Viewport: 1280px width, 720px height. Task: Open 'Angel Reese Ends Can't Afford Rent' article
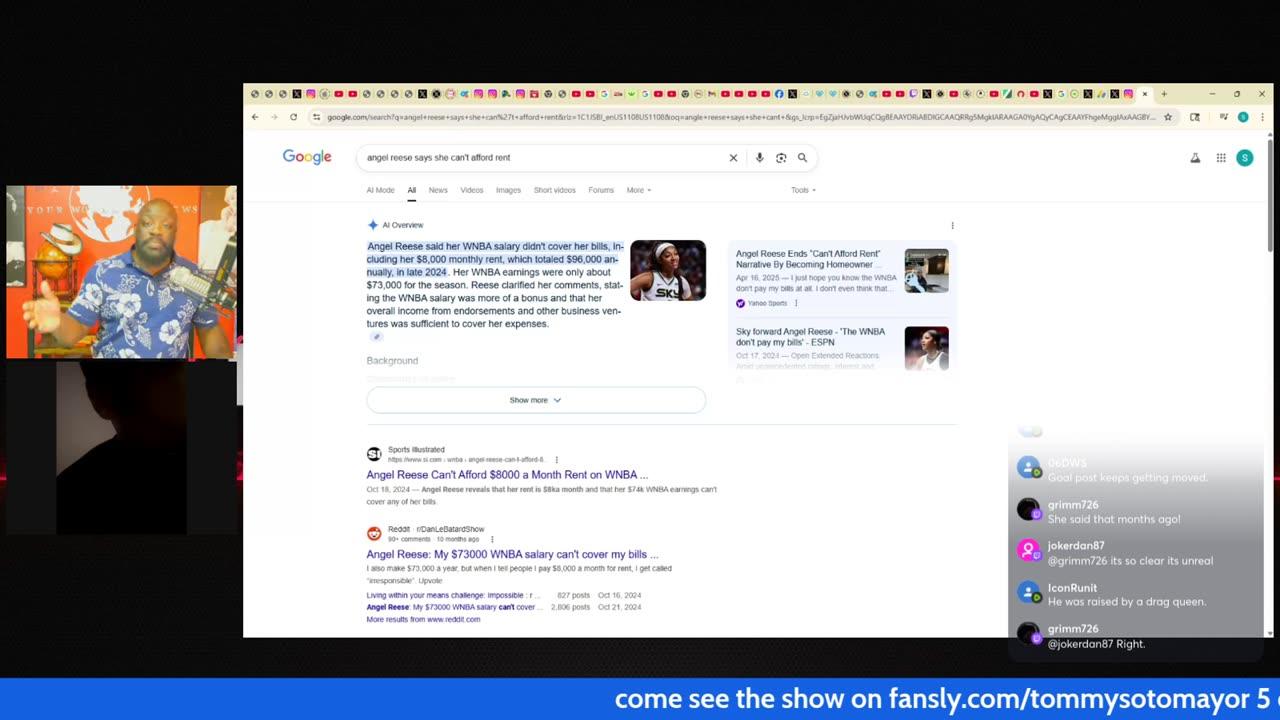click(x=808, y=259)
